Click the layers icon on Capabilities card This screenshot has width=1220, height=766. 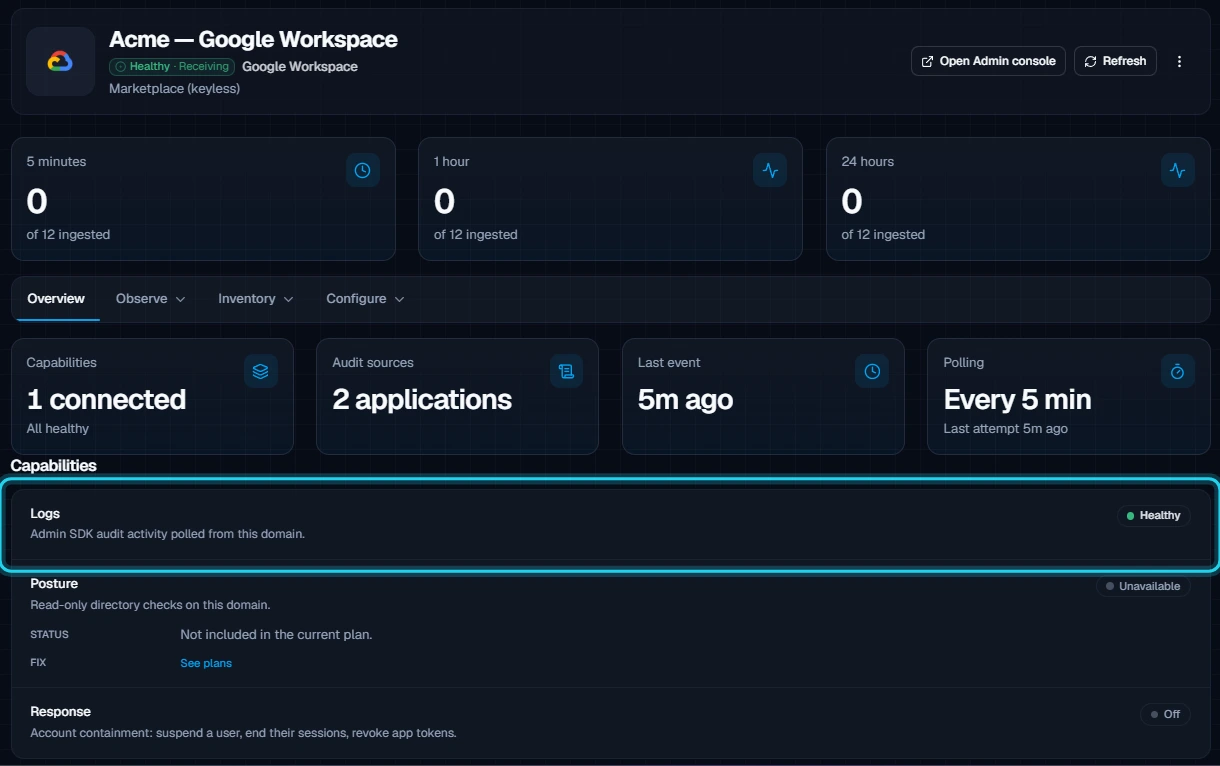pyautogui.click(x=261, y=371)
